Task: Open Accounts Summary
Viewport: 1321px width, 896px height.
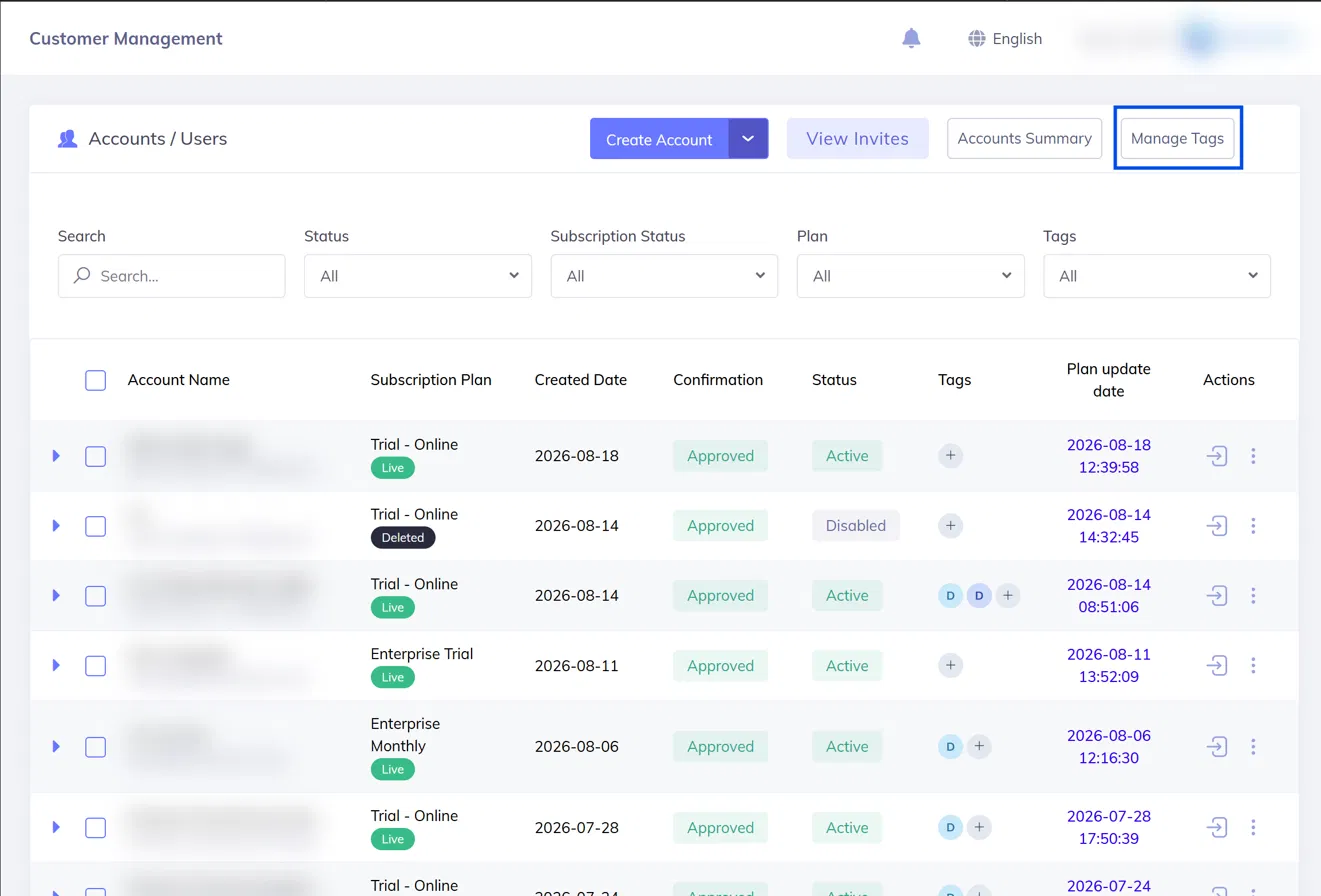Action: (x=1024, y=139)
